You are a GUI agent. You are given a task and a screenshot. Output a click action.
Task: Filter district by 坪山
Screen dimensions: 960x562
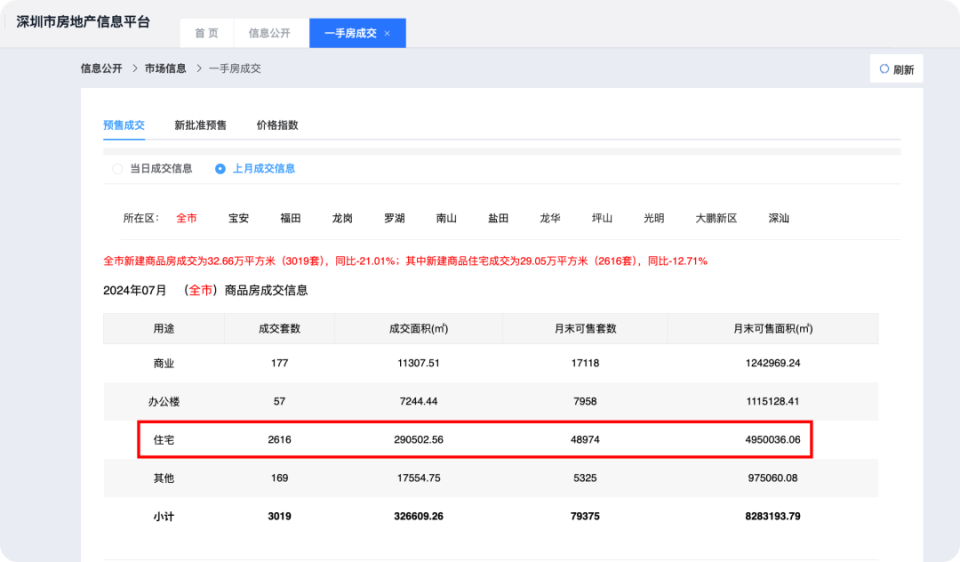pyautogui.click(x=602, y=218)
